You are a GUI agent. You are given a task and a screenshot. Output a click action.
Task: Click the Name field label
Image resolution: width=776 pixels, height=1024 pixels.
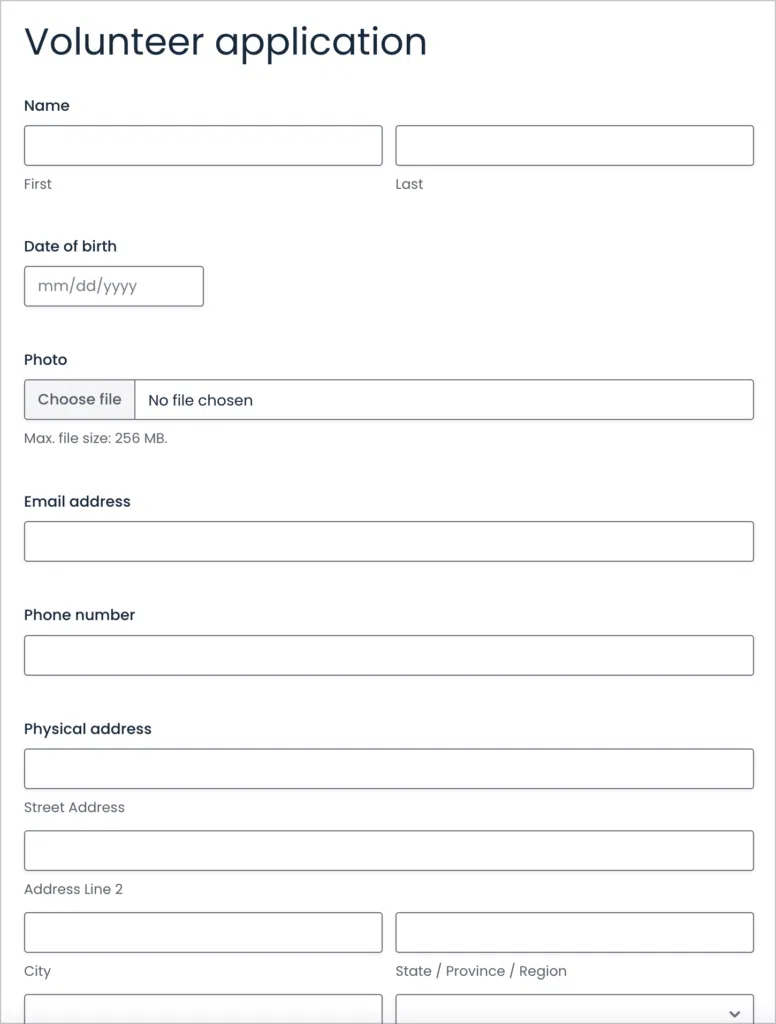(x=46, y=105)
